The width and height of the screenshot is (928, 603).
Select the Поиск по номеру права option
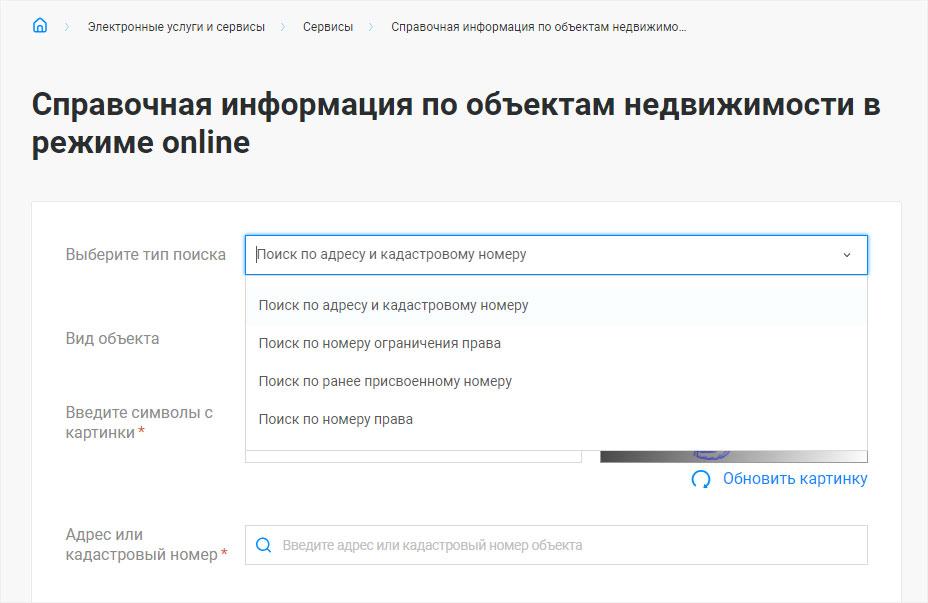(335, 419)
